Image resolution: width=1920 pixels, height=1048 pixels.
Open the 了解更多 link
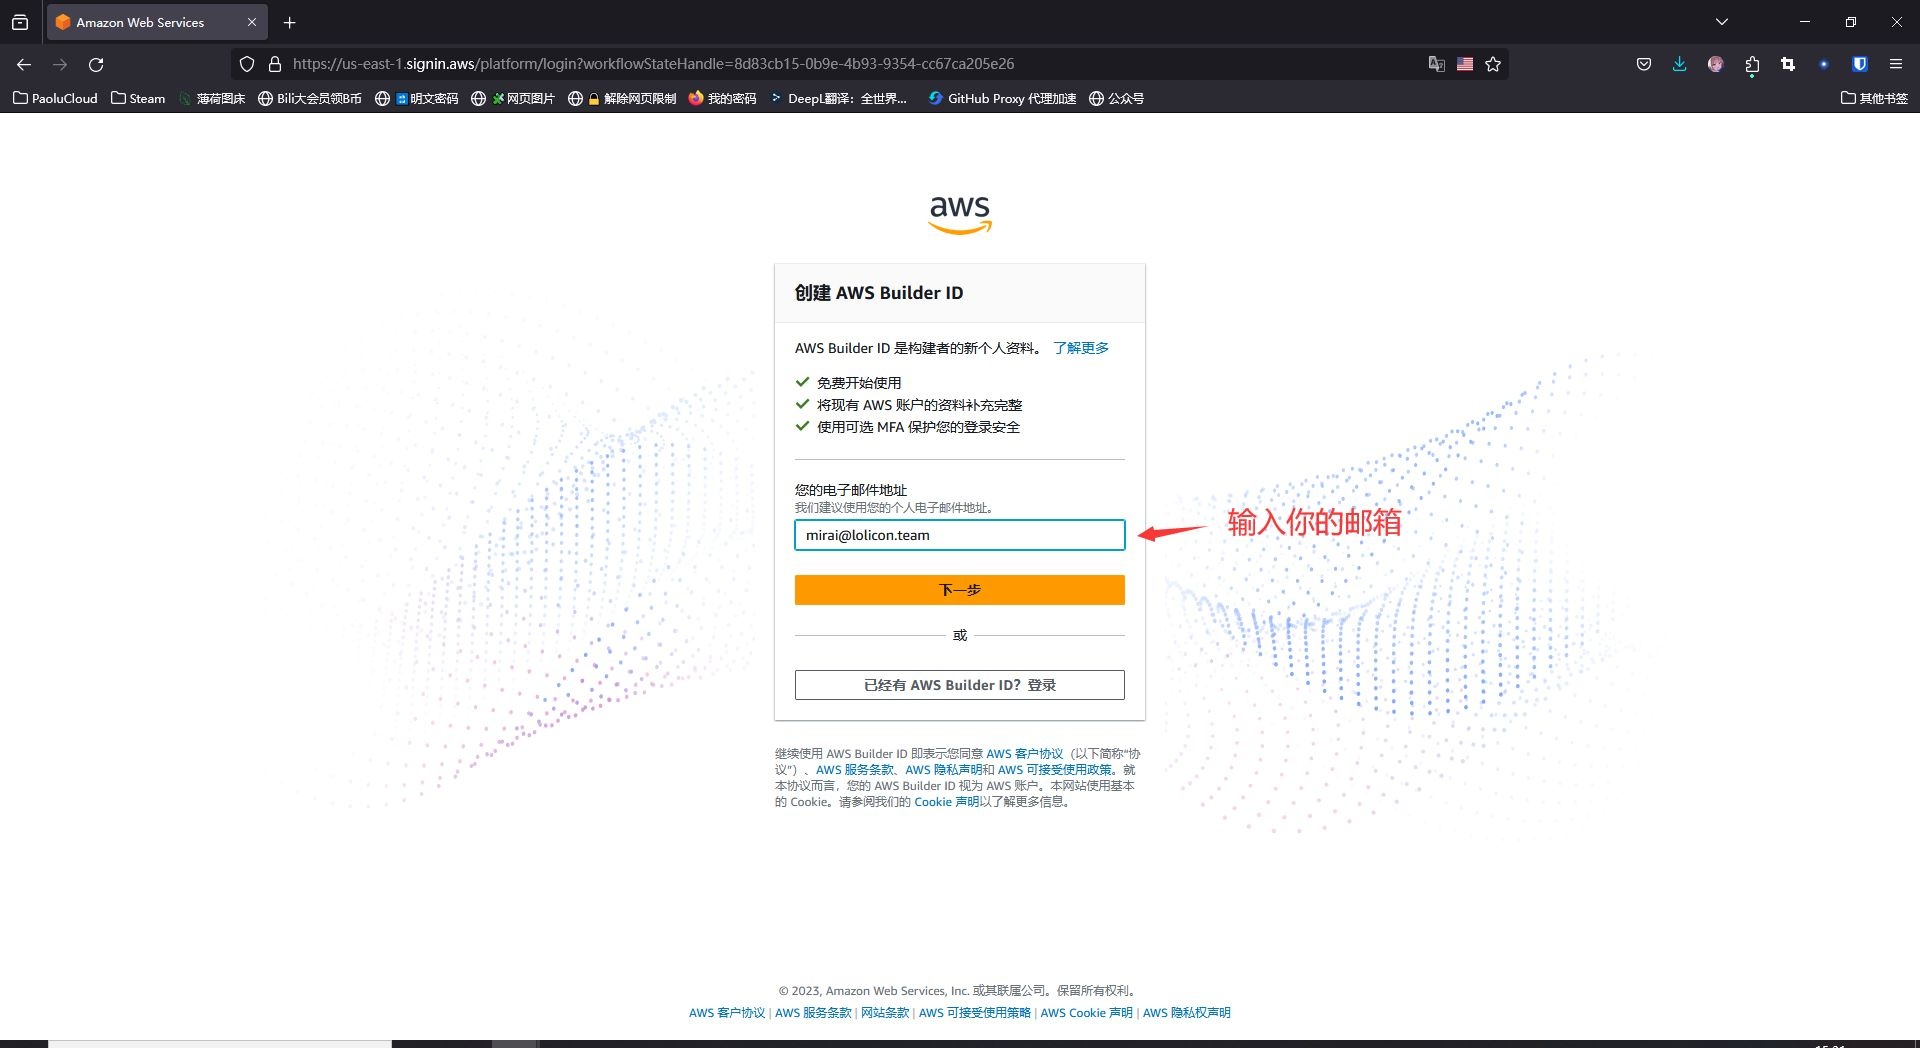point(1081,348)
